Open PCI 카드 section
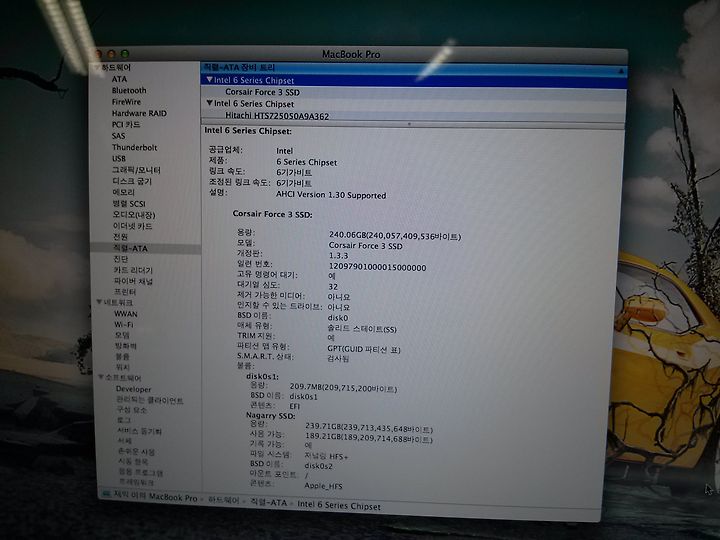This screenshot has width=720, height=540. point(126,124)
